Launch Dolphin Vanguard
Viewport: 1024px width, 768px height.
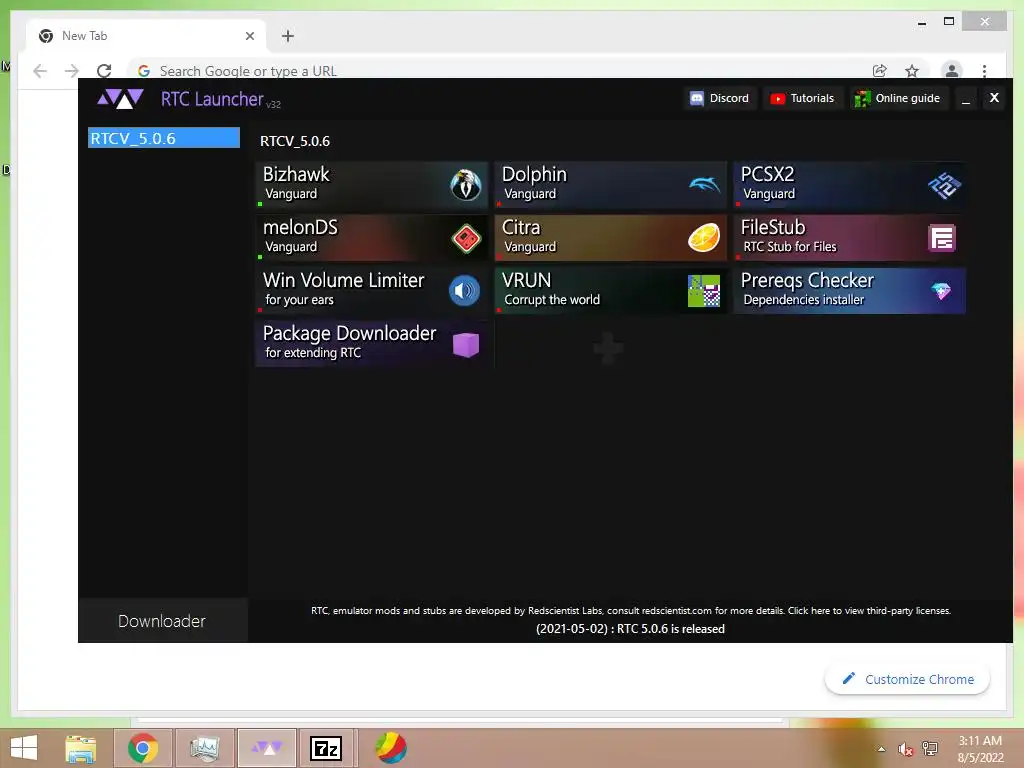tap(611, 184)
